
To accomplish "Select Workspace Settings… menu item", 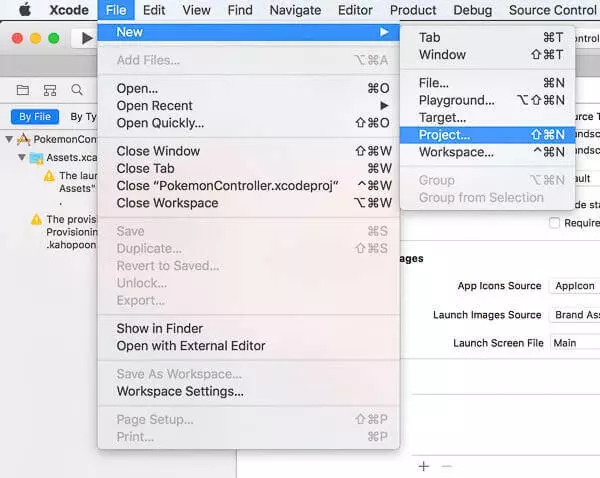I will [180, 391].
